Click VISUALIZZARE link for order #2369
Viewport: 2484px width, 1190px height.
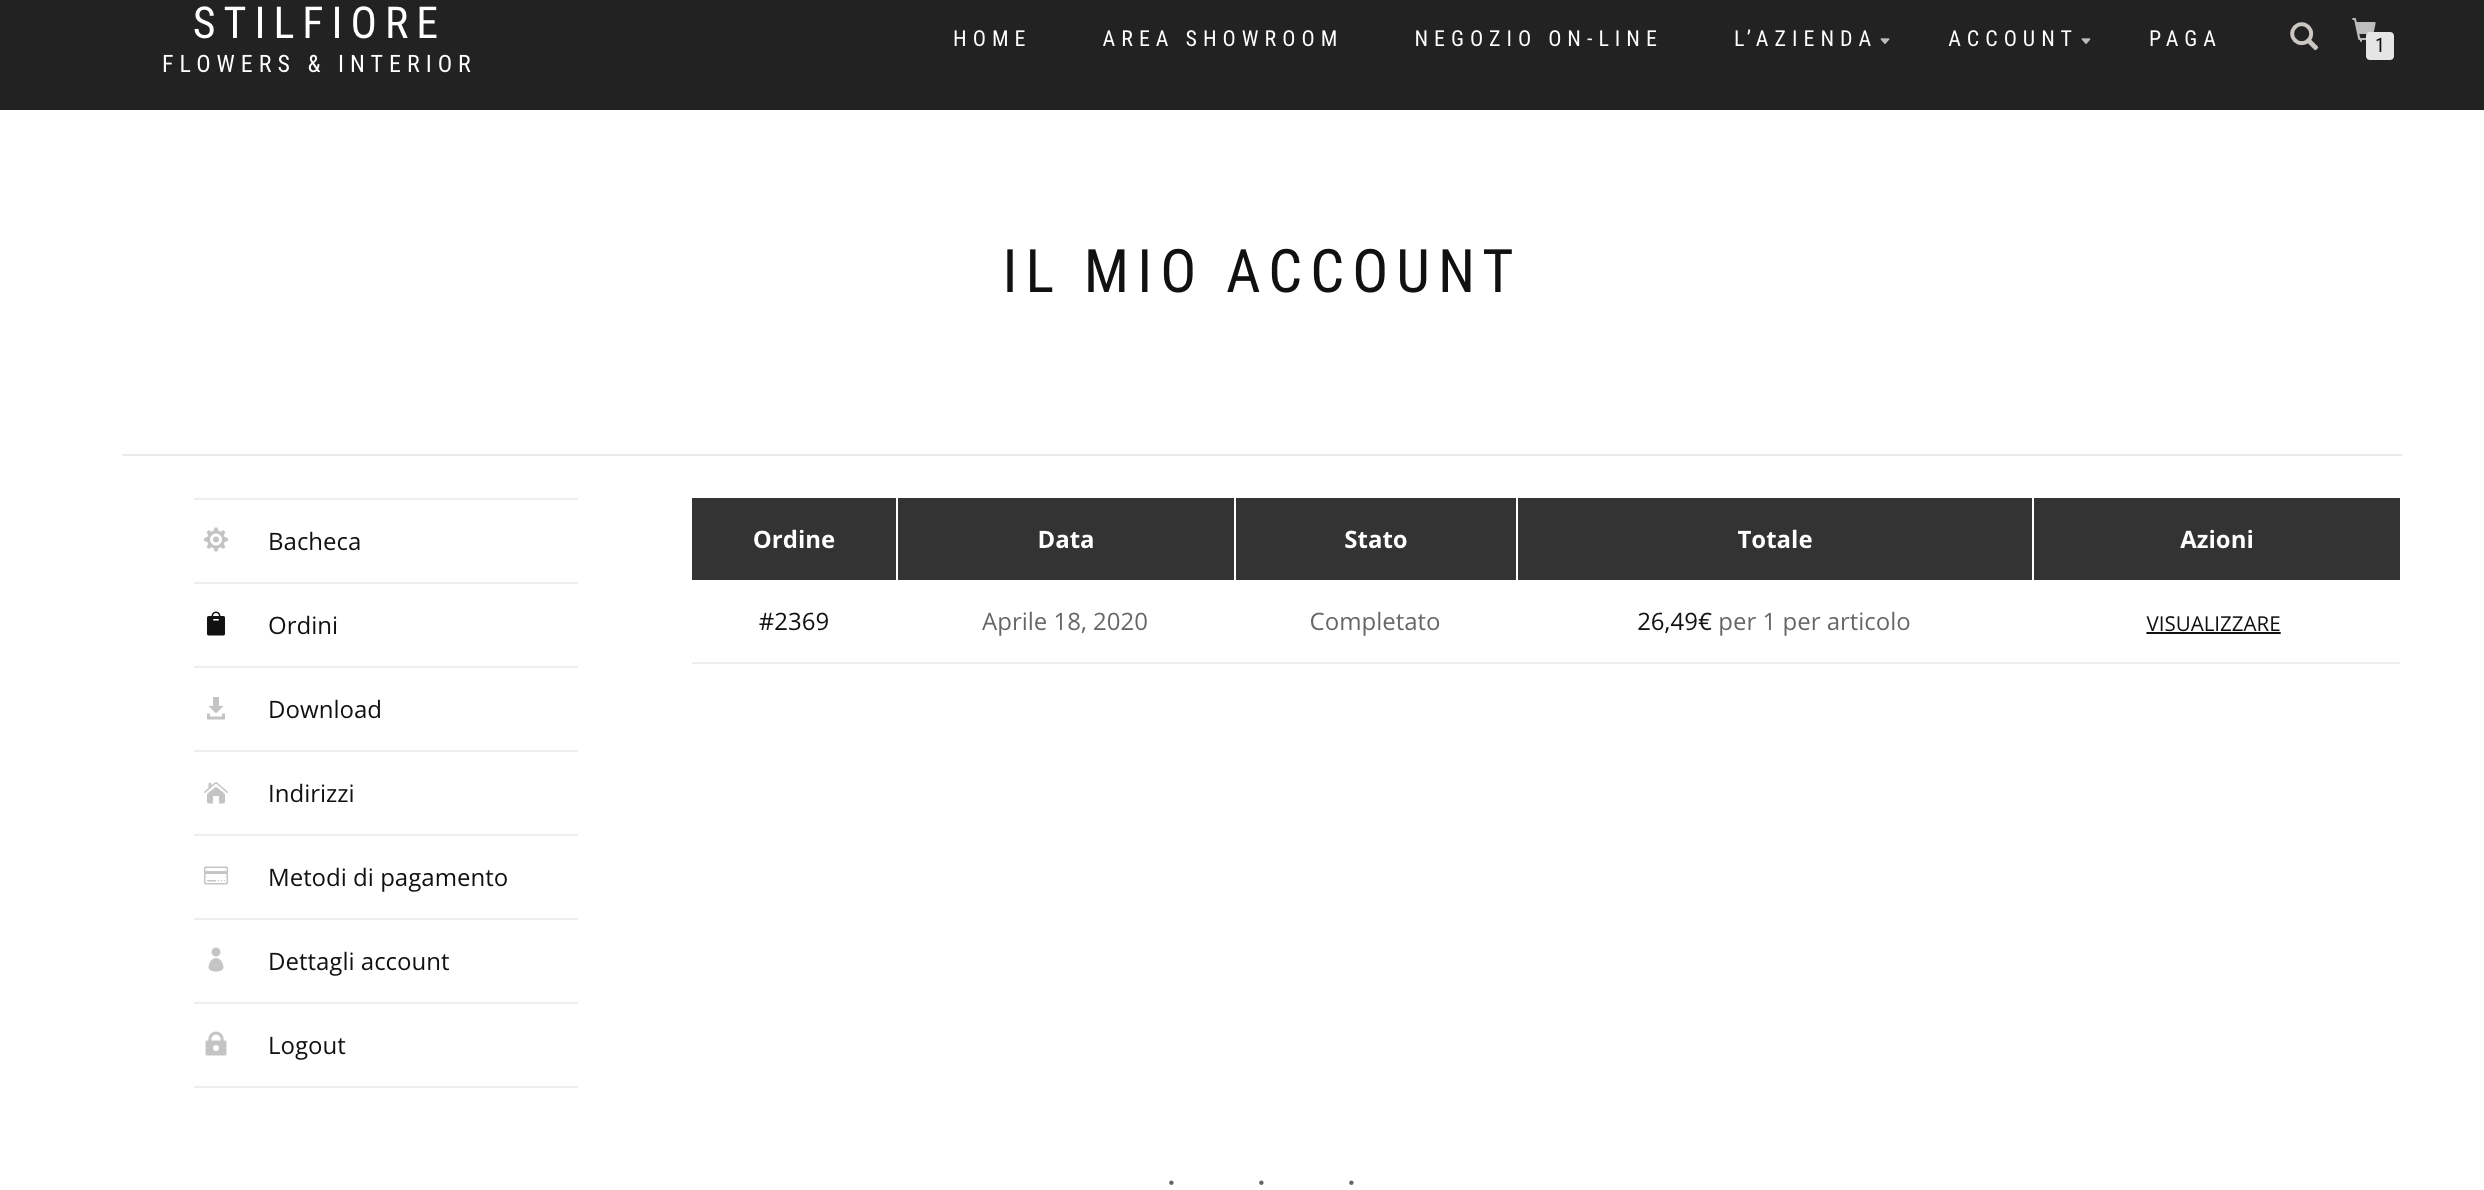tap(2213, 621)
